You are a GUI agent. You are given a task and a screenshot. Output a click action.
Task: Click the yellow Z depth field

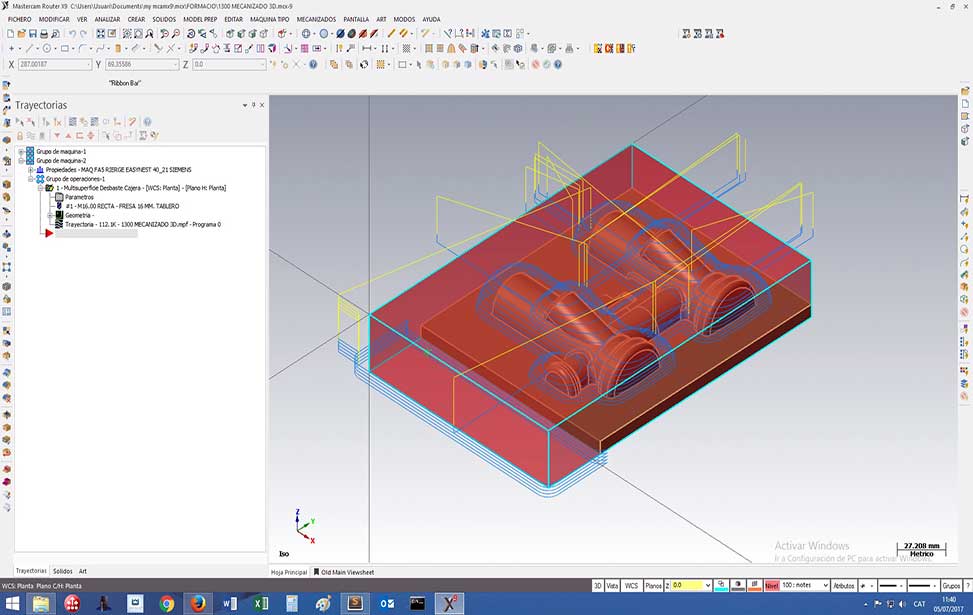click(x=690, y=585)
